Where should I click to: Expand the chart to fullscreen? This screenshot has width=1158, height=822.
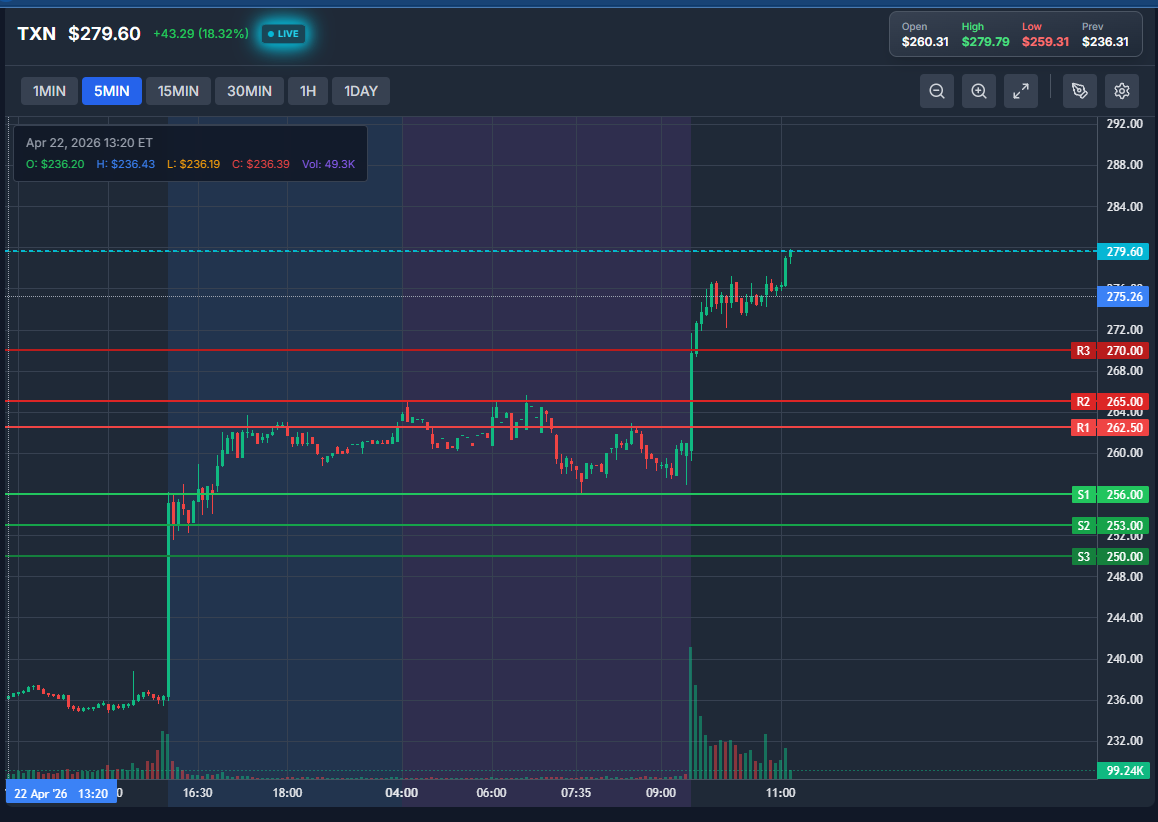tap(1021, 91)
